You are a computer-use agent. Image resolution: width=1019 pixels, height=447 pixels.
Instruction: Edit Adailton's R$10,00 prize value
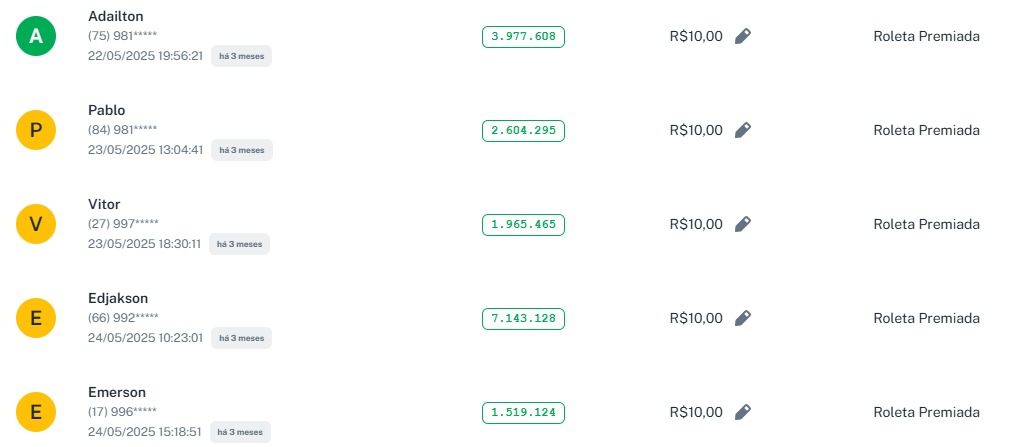(x=742, y=36)
